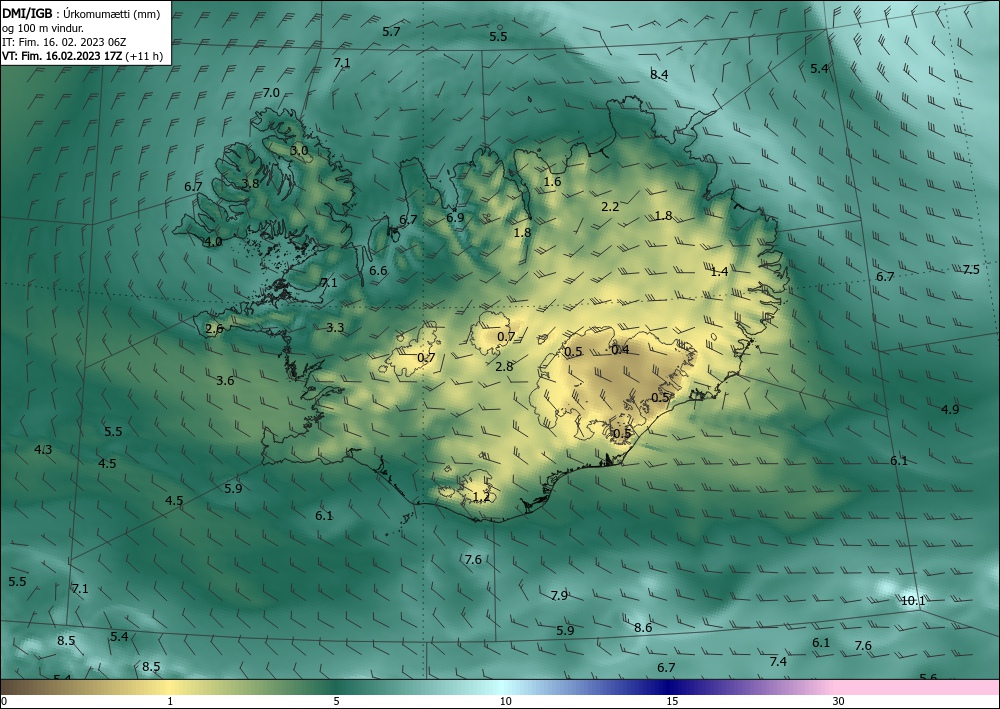Click the '1' label on the color scale

pos(170,702)
